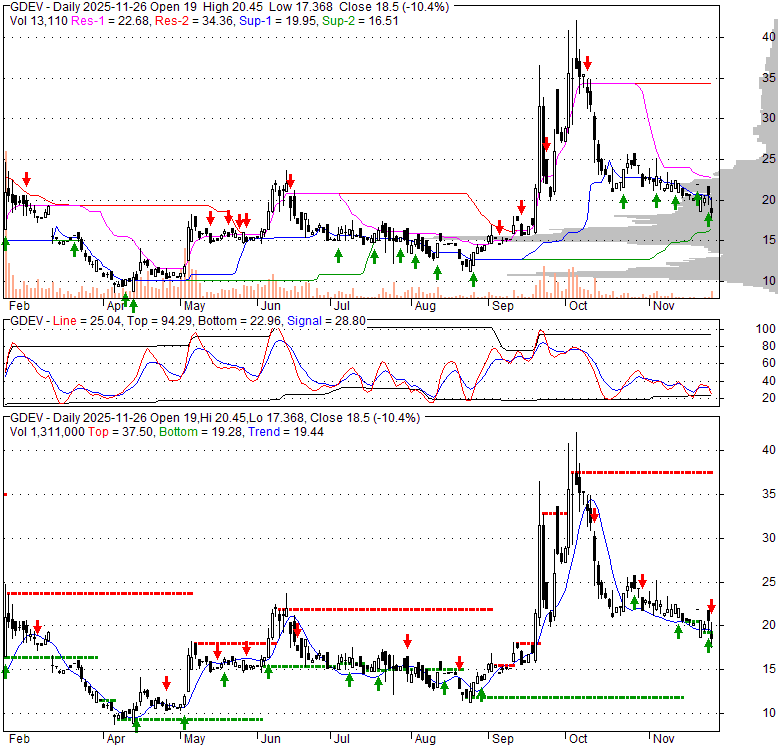This screenshot has height=745, width=780.
Task: Click the red down arrow at June peak, top chart
Action: [x=291, y=181]
